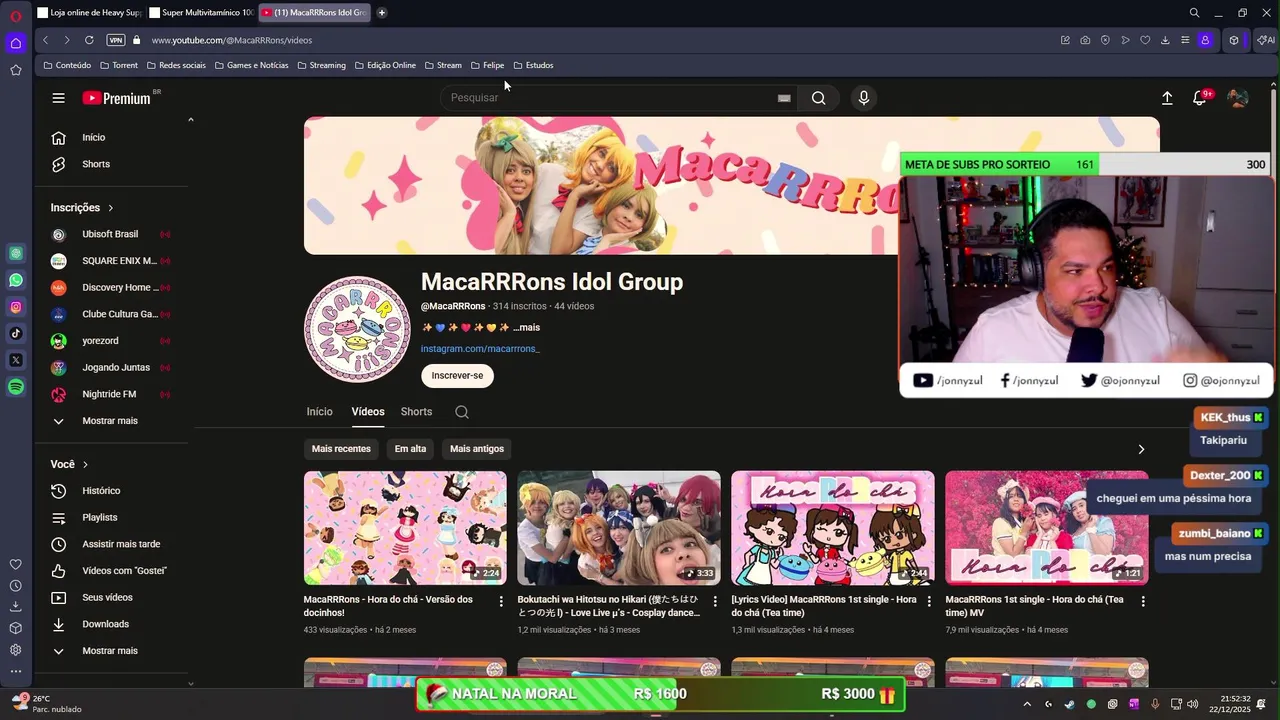
Task: Open the ad blocker shield icon in address bar
Action: 1105,40
